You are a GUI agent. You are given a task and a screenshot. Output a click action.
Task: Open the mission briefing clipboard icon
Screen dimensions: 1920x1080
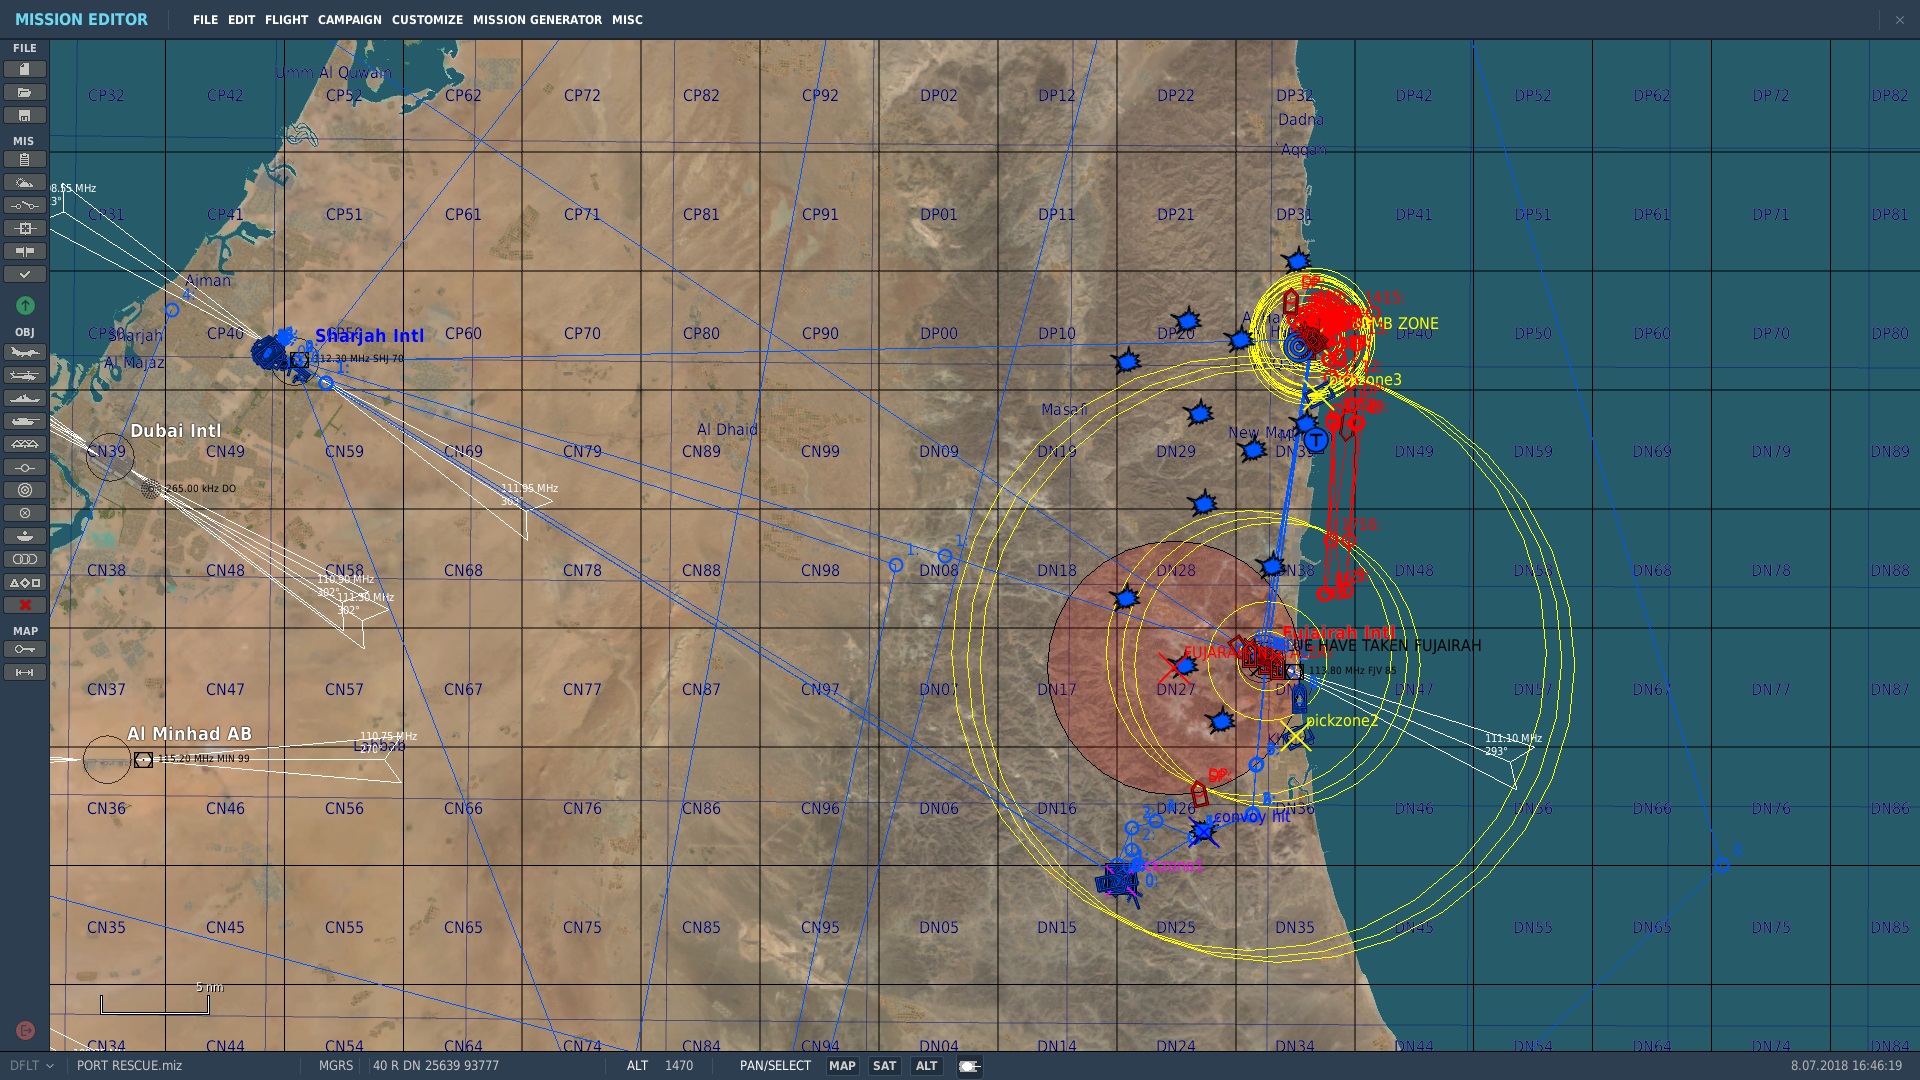click(x=25, y=160)
